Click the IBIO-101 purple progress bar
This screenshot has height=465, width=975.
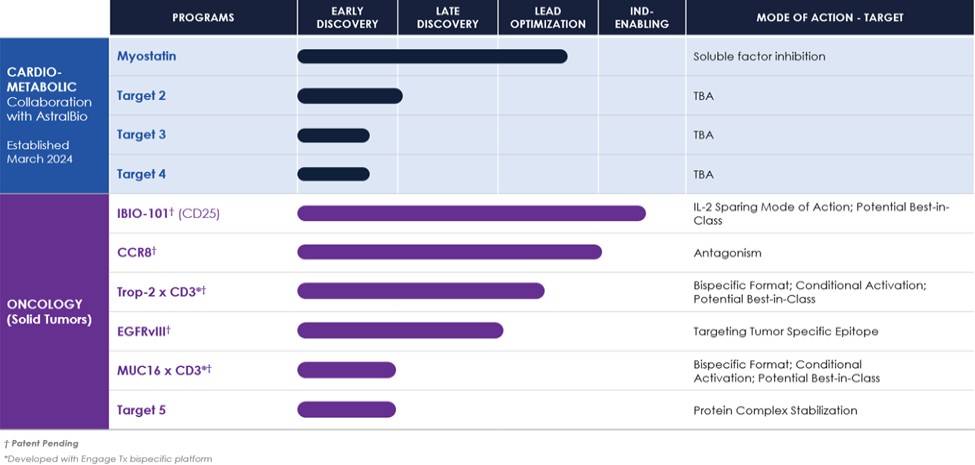[471, 213]
